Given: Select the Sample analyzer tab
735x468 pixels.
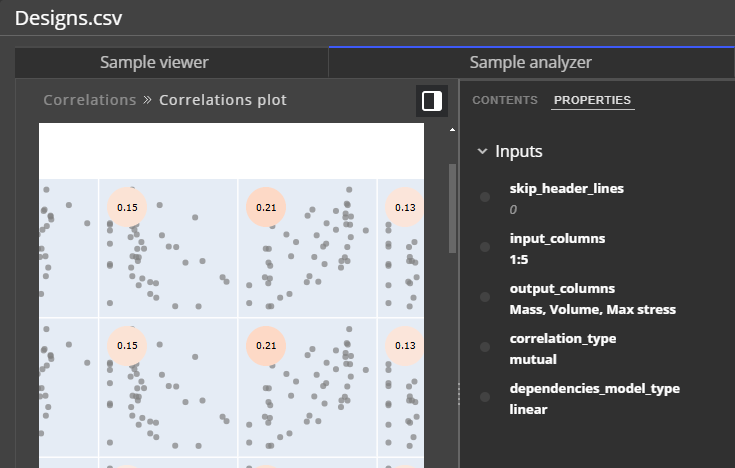Looking at the screenshot, I should (531, 62).
